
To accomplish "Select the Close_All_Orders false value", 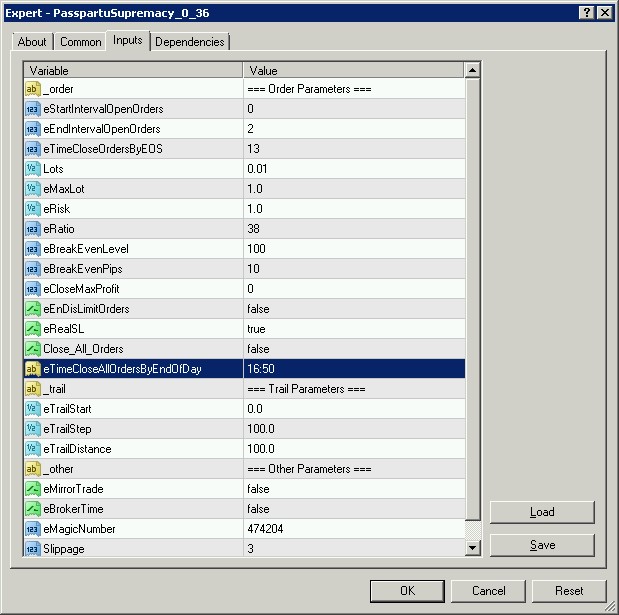I will [x=354, y=349].
